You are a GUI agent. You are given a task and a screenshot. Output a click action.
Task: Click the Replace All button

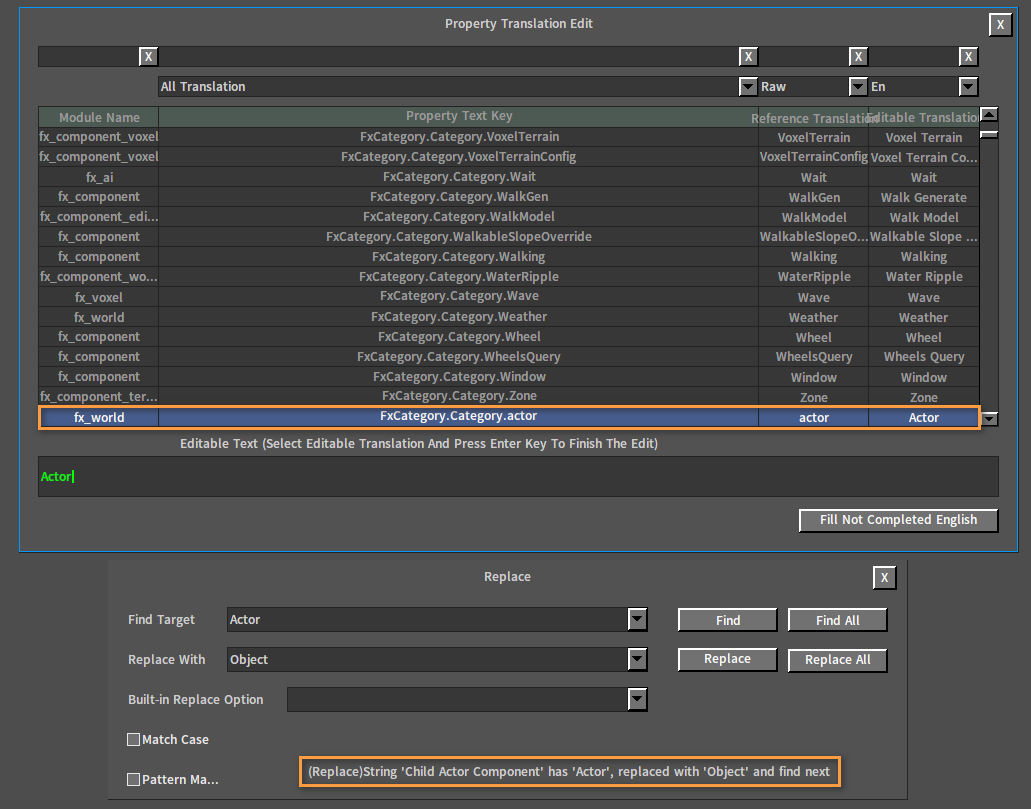pos(838,660)
